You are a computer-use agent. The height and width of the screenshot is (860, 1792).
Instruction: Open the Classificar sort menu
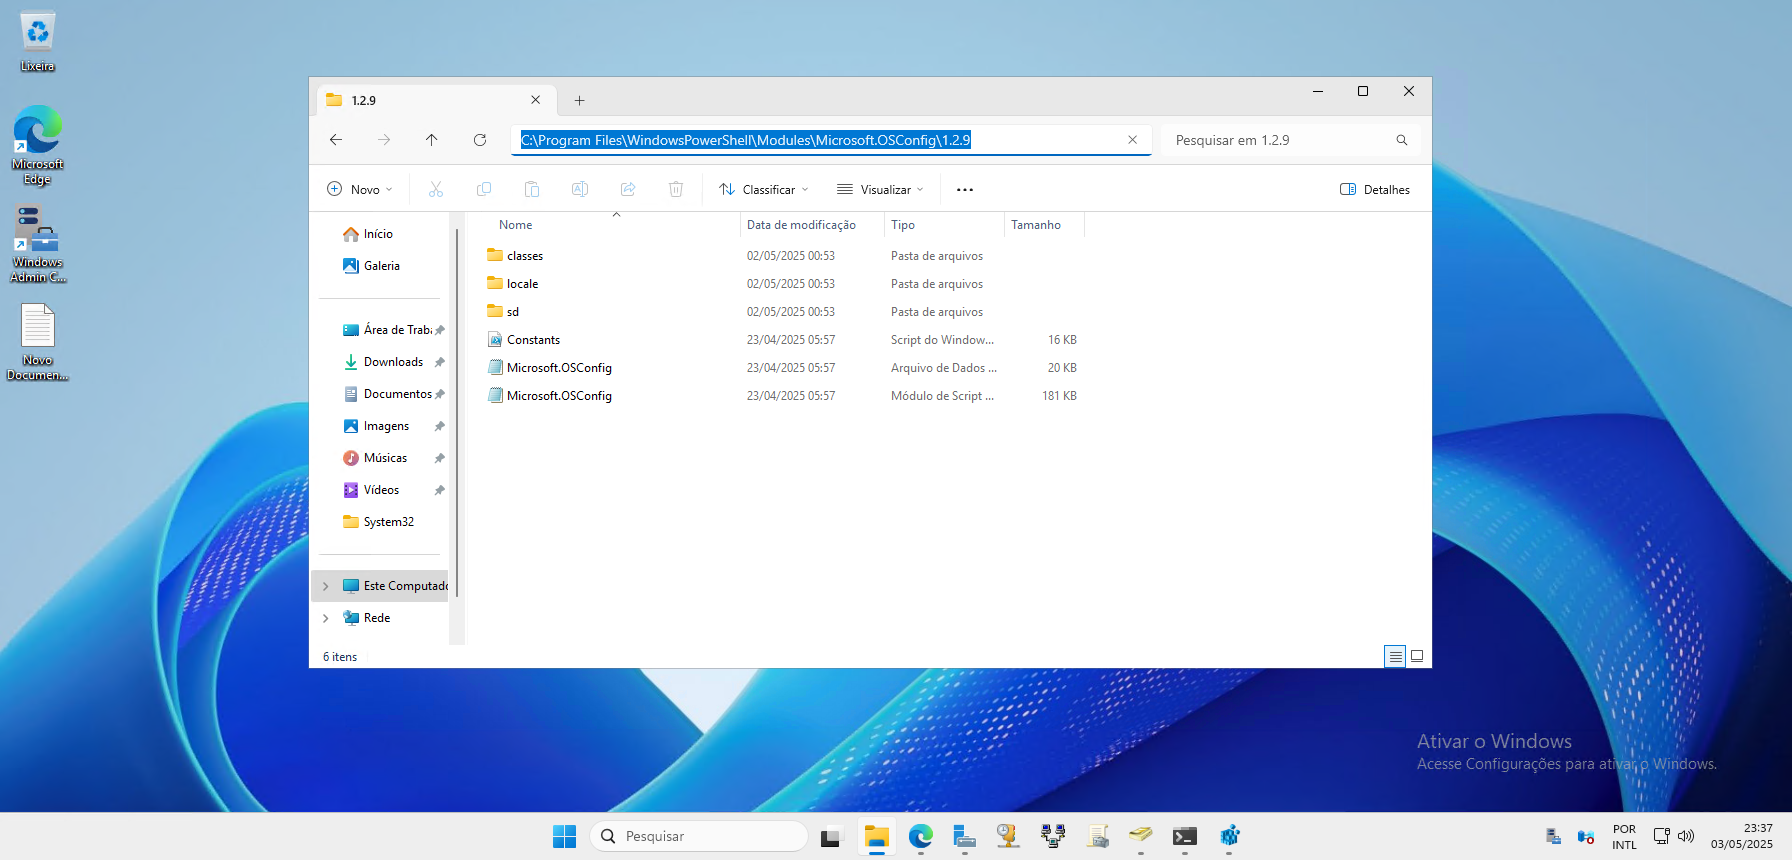click(764, 189)
